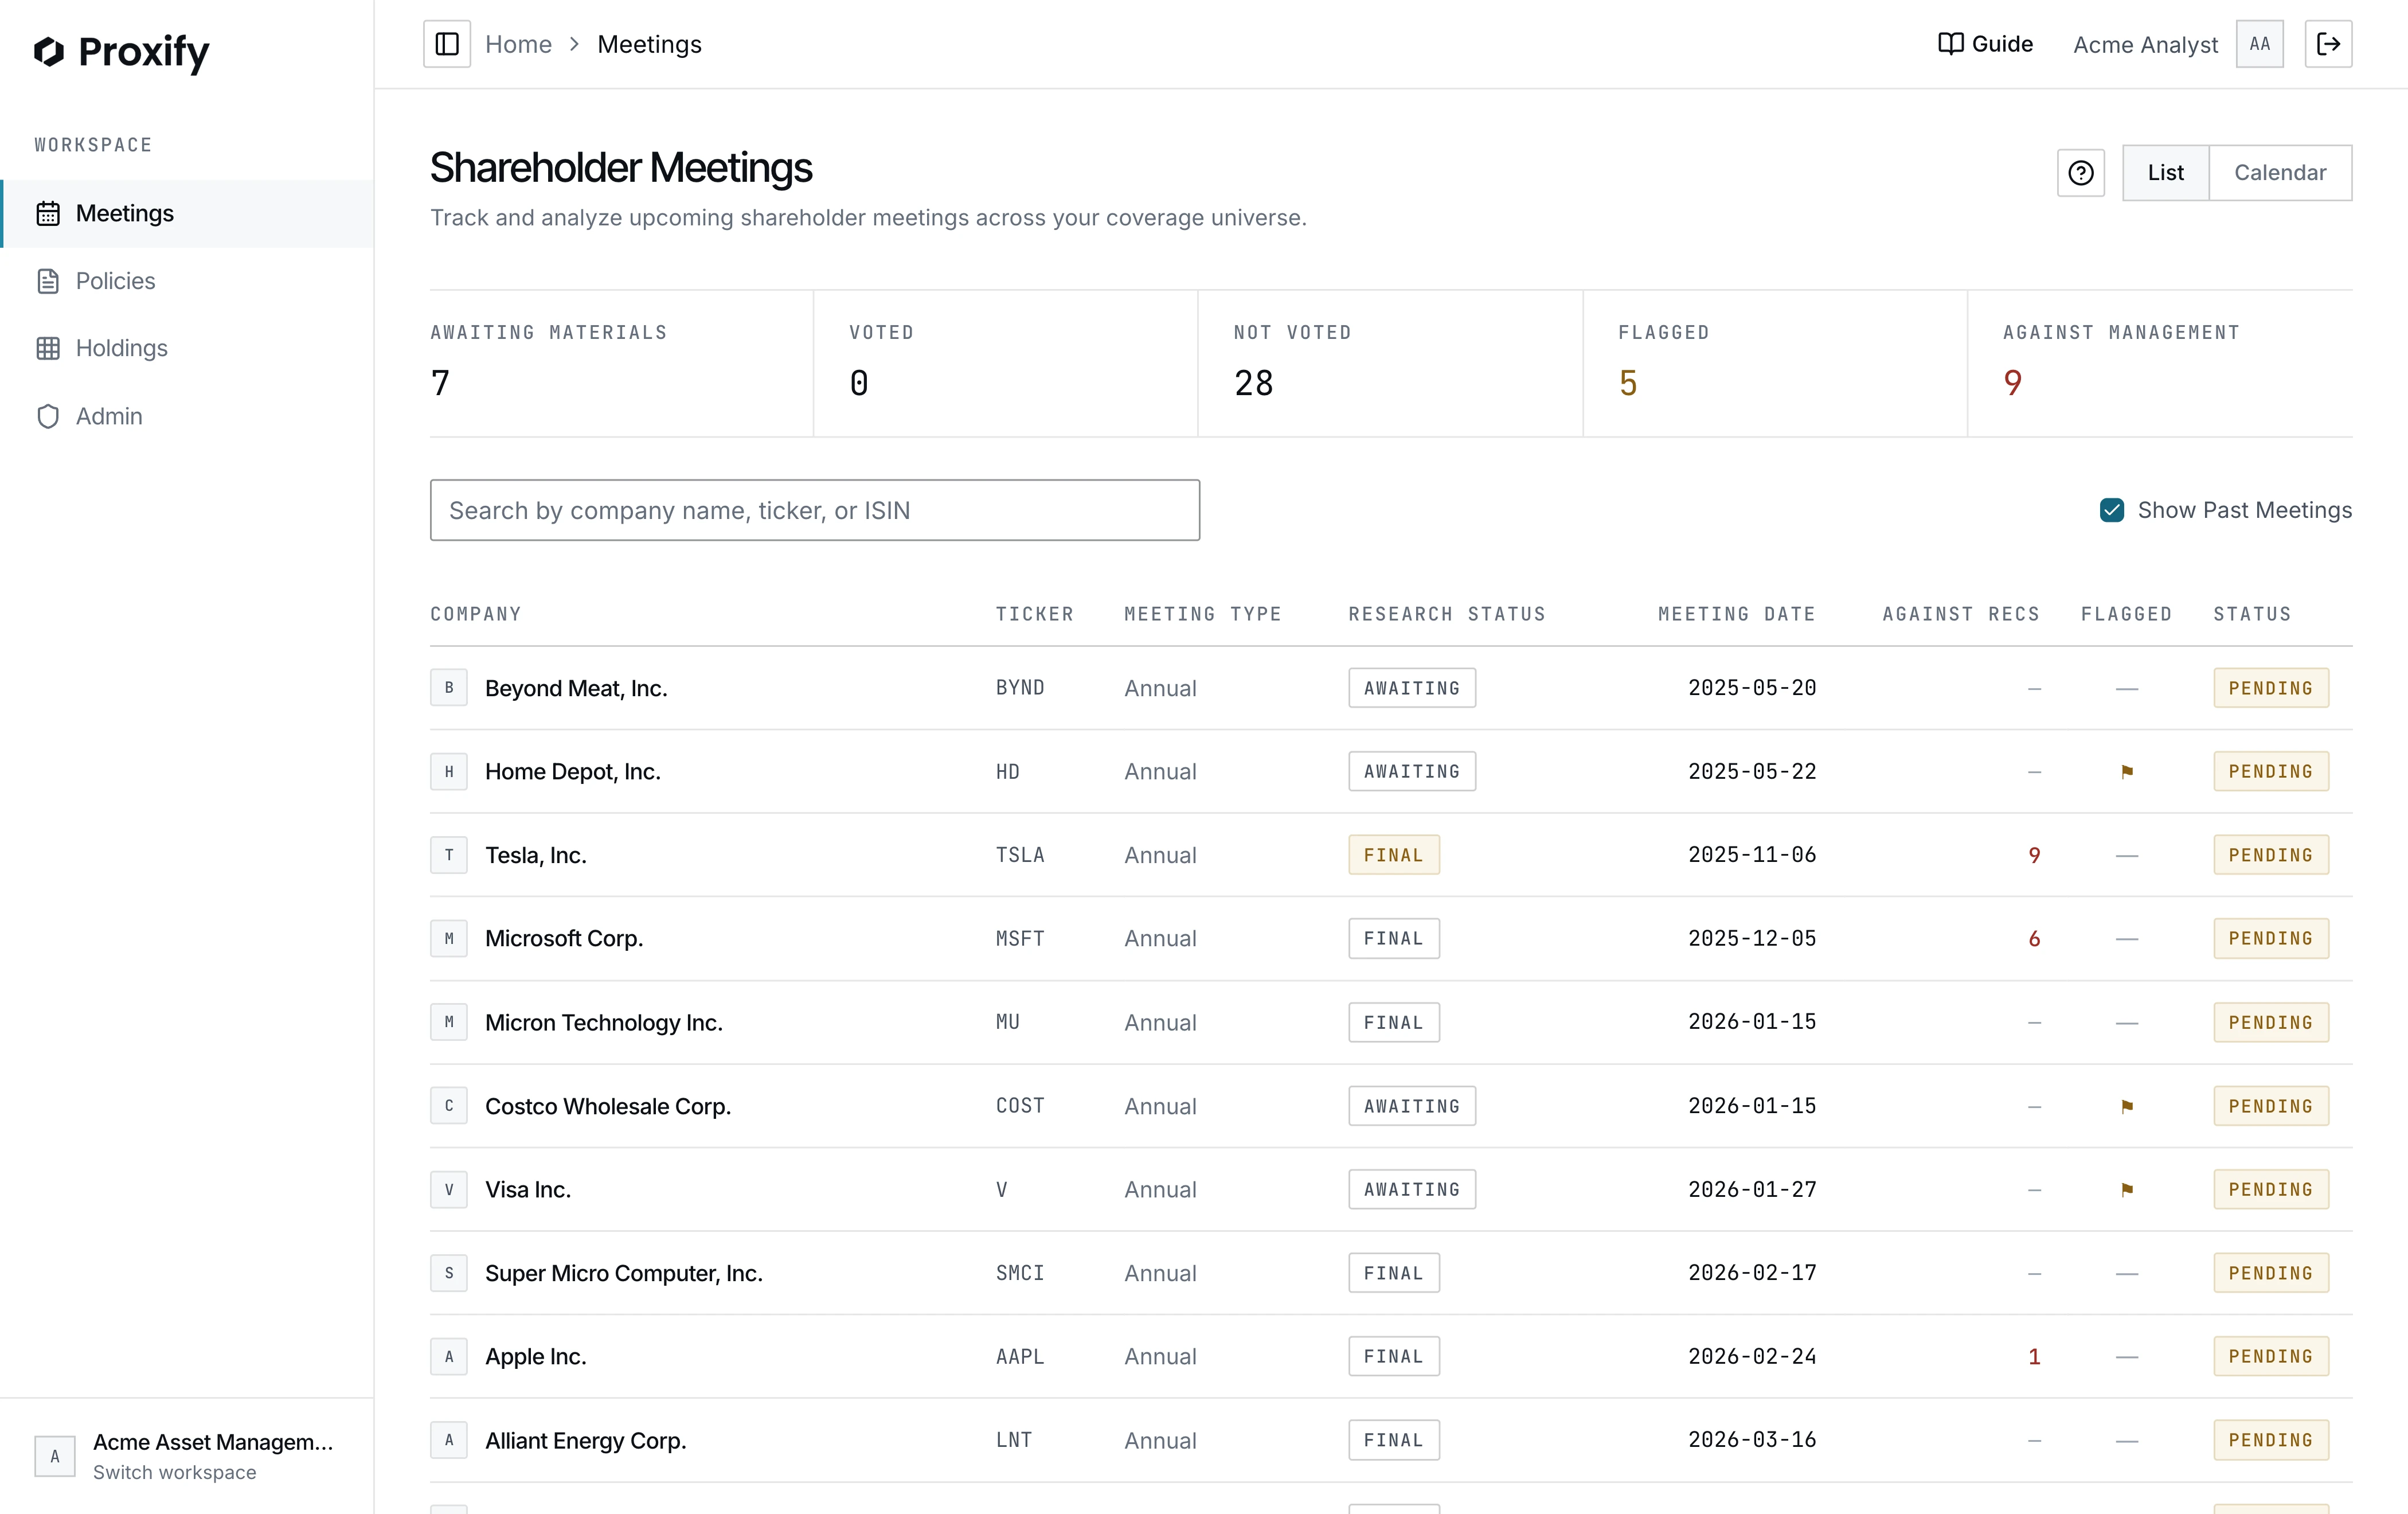Open Meetings in the sidebar
The height and width of the screenshot is (1514, 2408).
(x=187, y=213)
